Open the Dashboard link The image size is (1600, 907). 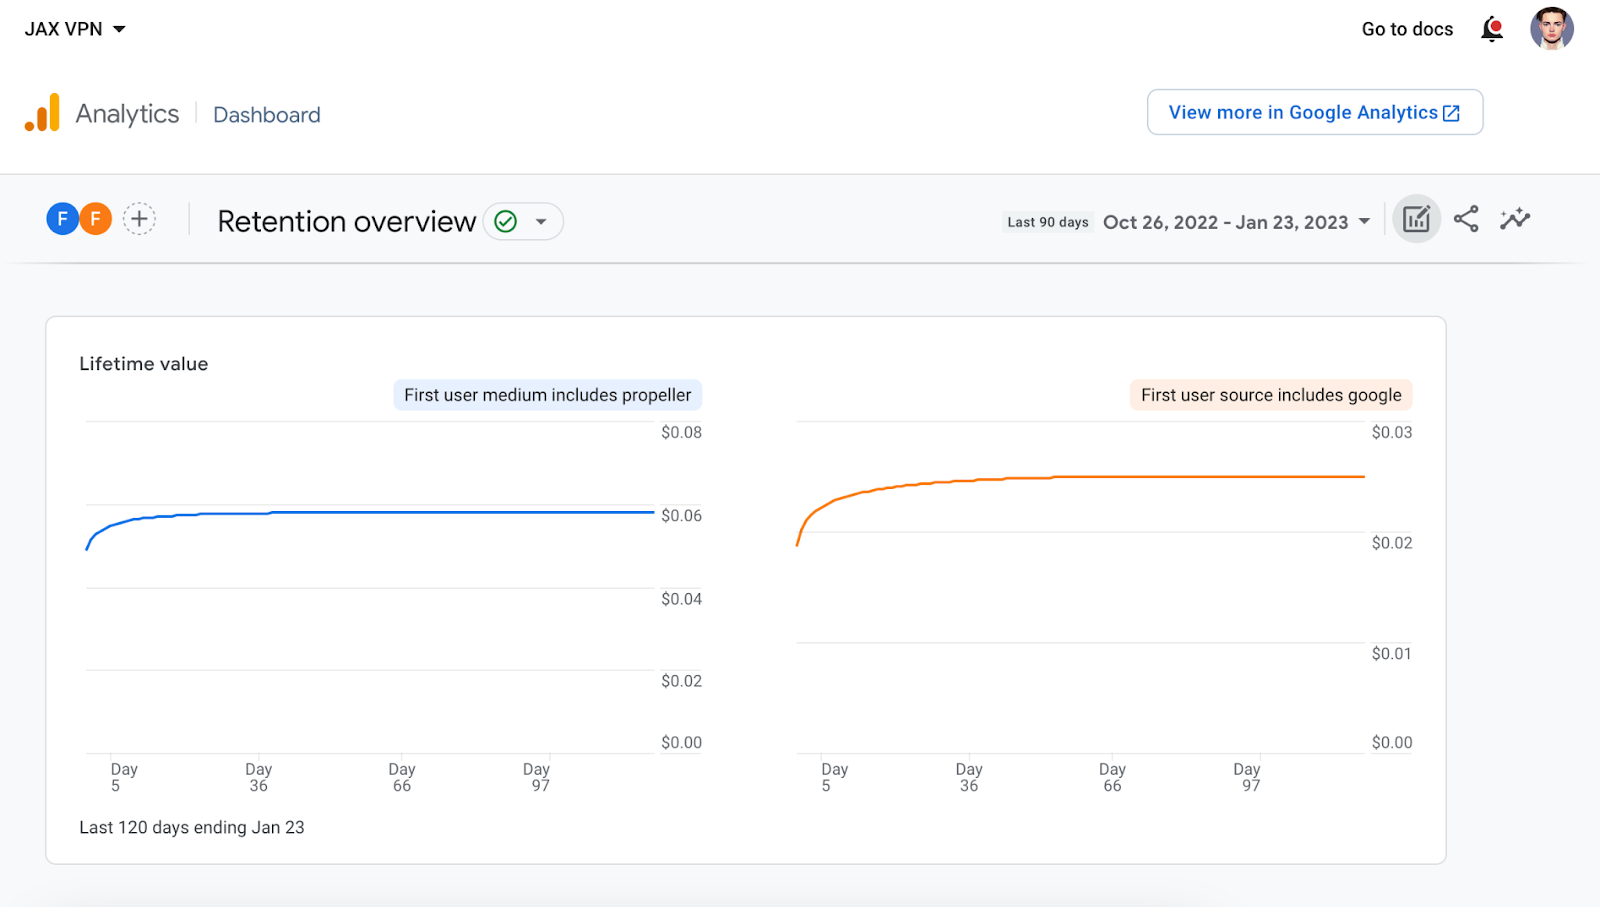click(267, 115)
